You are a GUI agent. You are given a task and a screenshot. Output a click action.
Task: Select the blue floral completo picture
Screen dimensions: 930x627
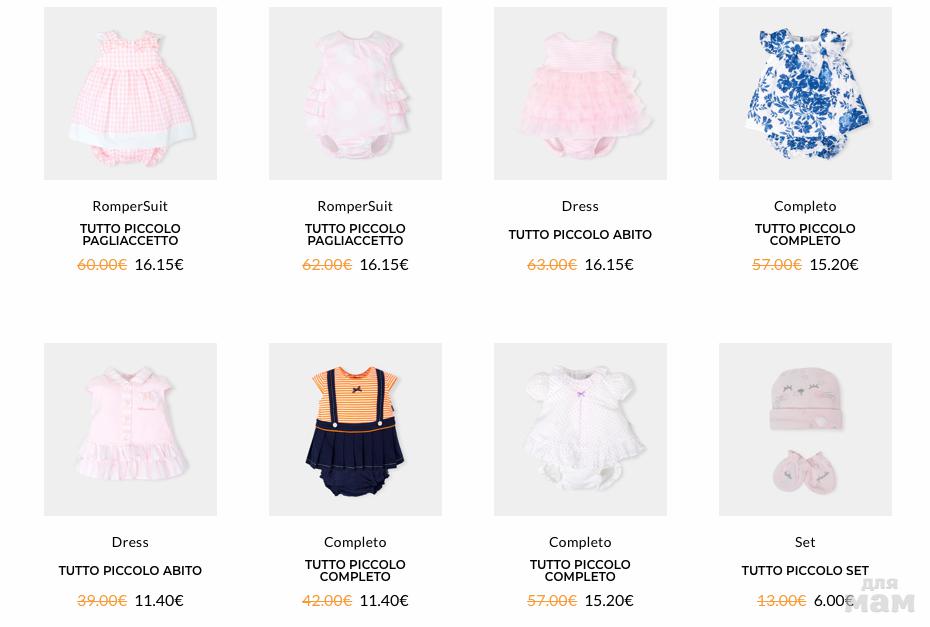click(x=805, y=93)
